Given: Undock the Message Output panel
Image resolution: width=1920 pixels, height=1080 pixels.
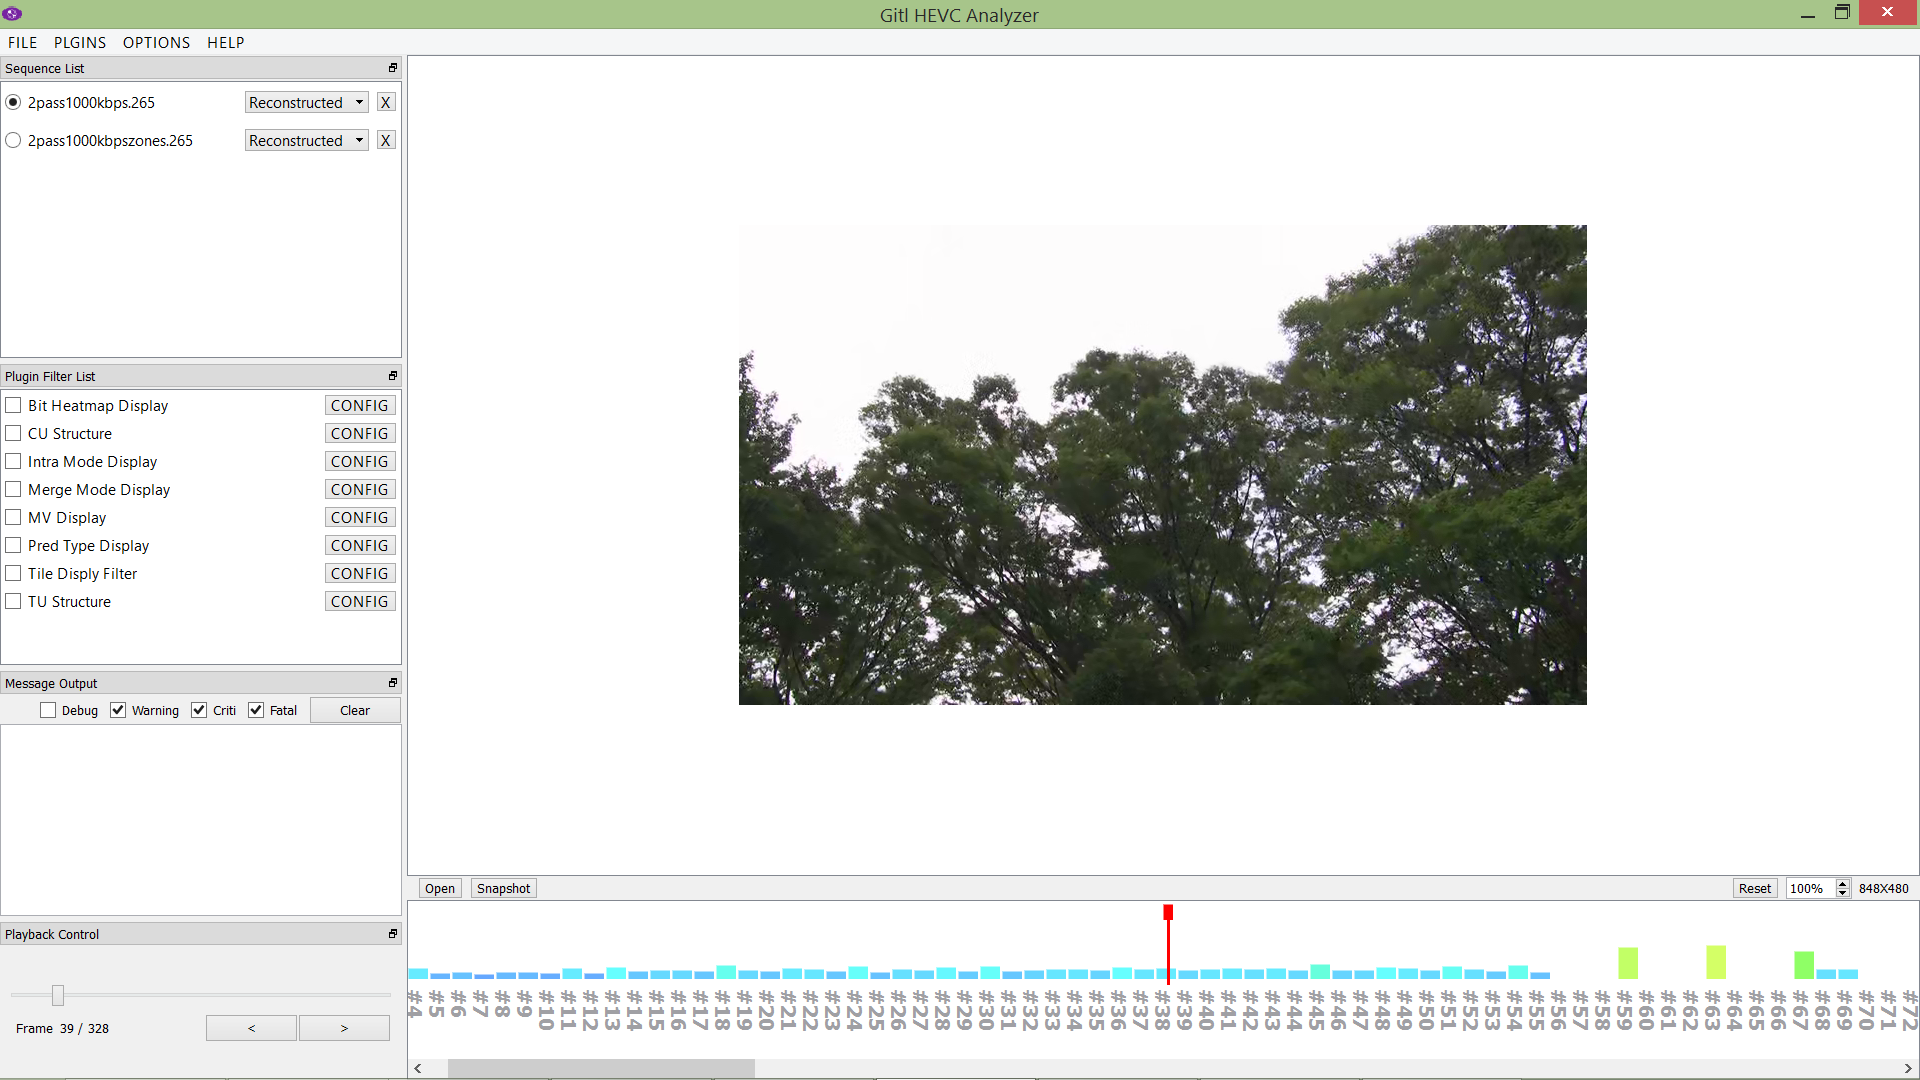Looking at the screenshot, I should point(393,683).
